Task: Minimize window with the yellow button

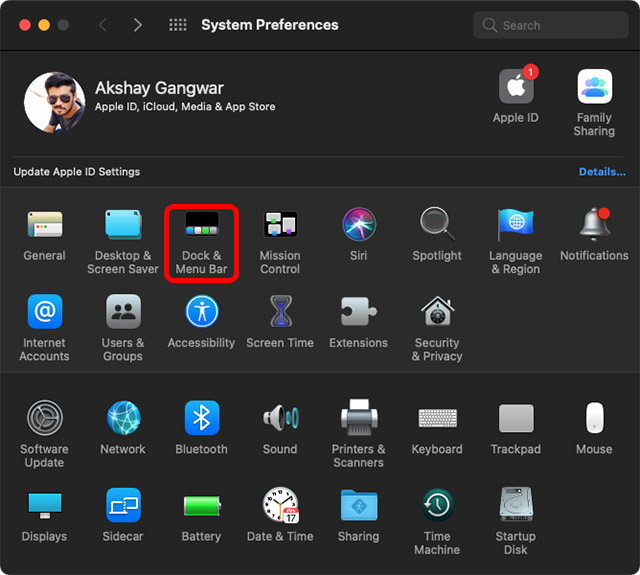Action: coord(44,25)
